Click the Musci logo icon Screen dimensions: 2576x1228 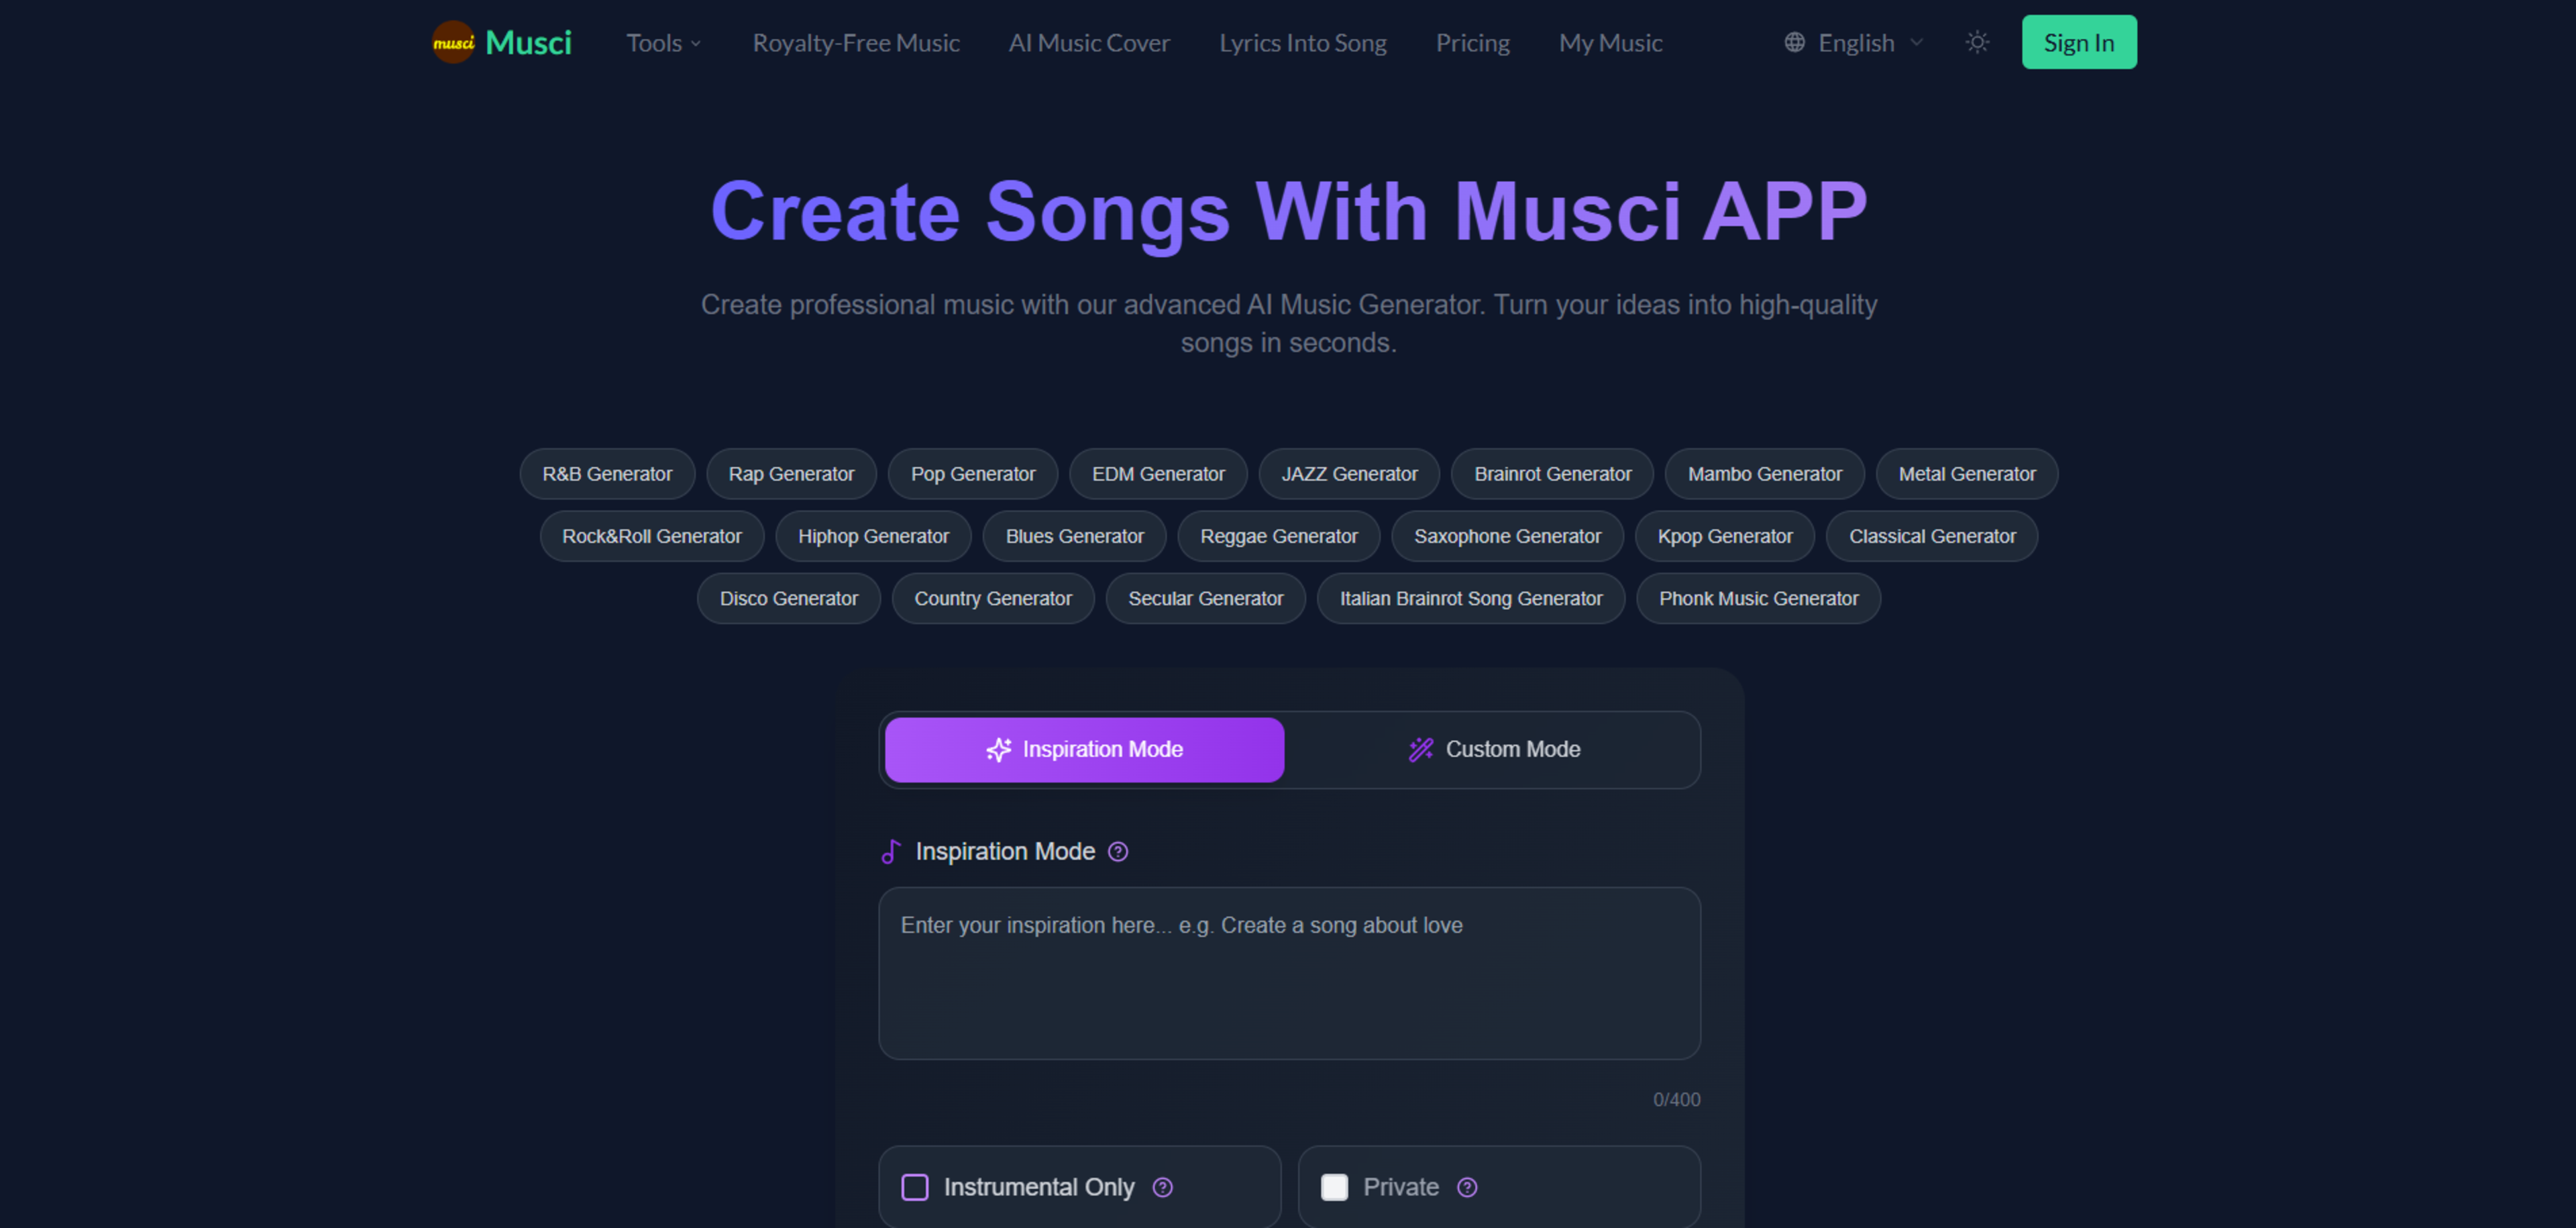click(453, 42)
